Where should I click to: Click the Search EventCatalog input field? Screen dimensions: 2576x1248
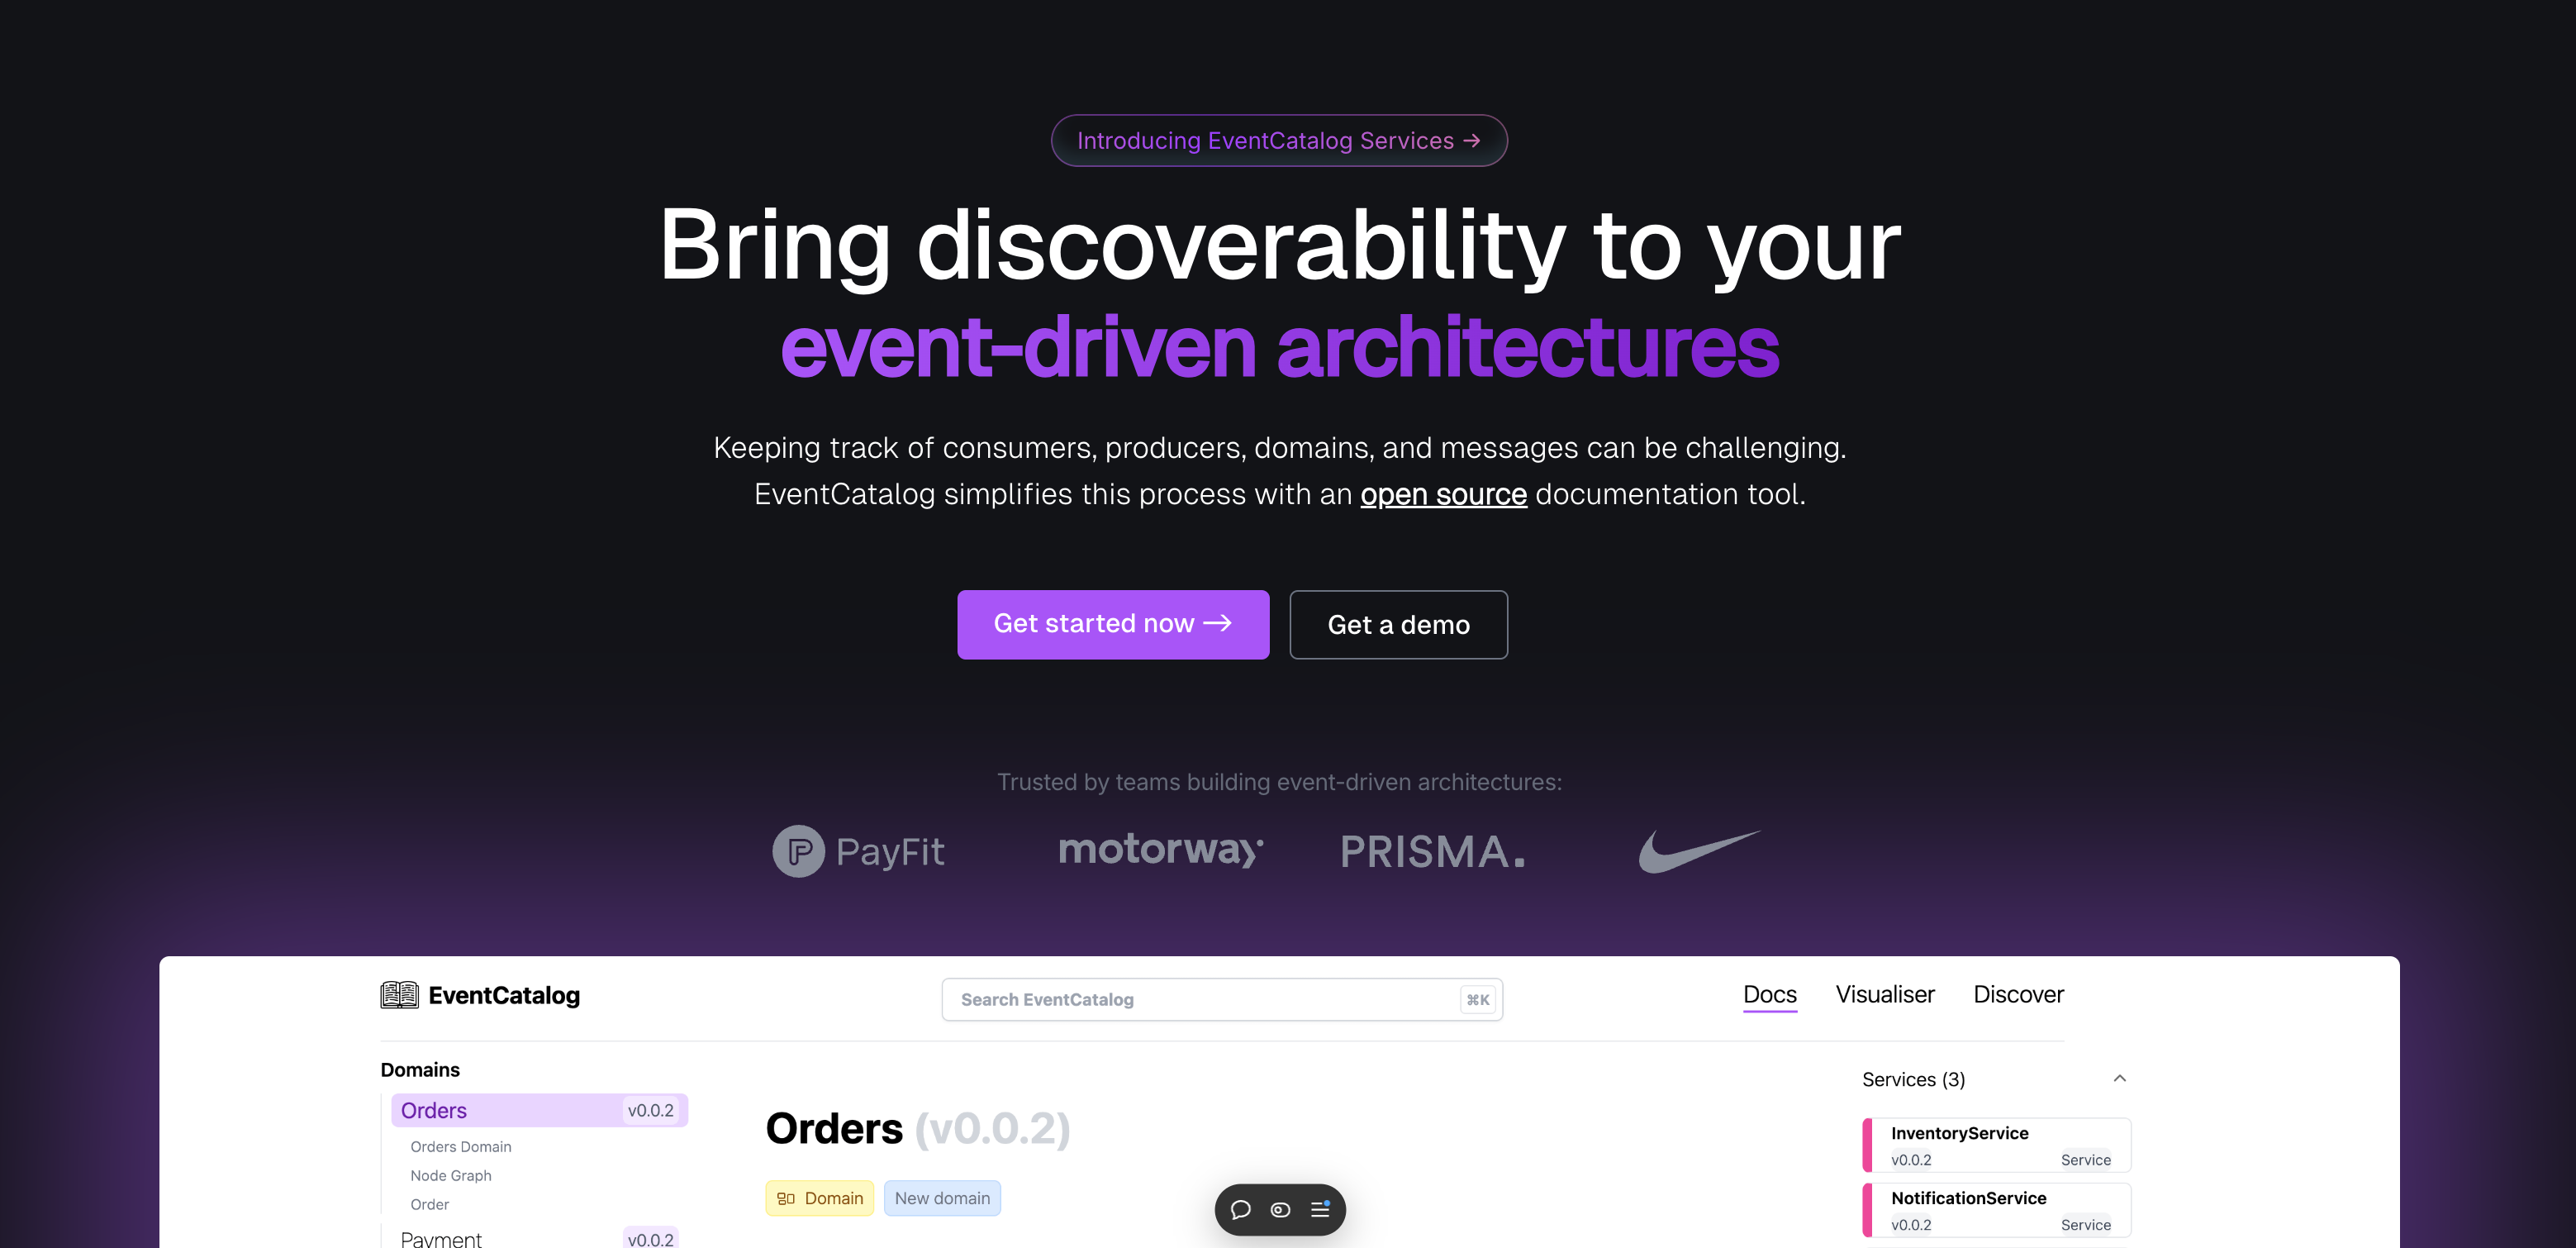pos(1220,998)
